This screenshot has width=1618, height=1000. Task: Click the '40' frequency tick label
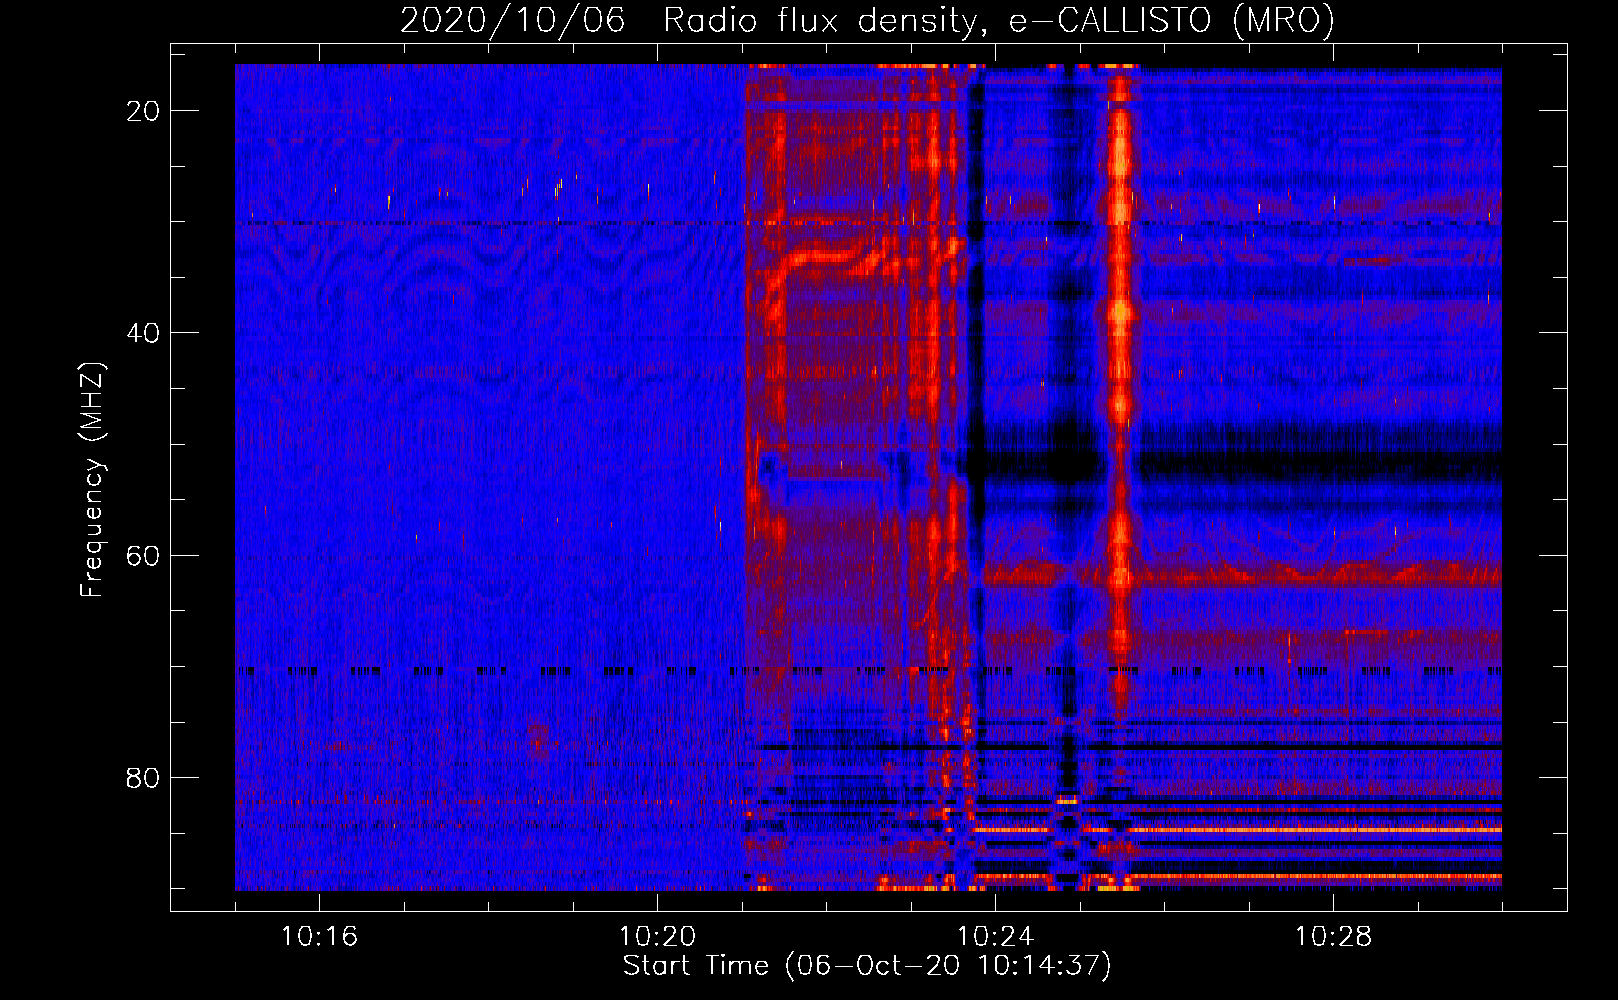click(x=144, y=333)
